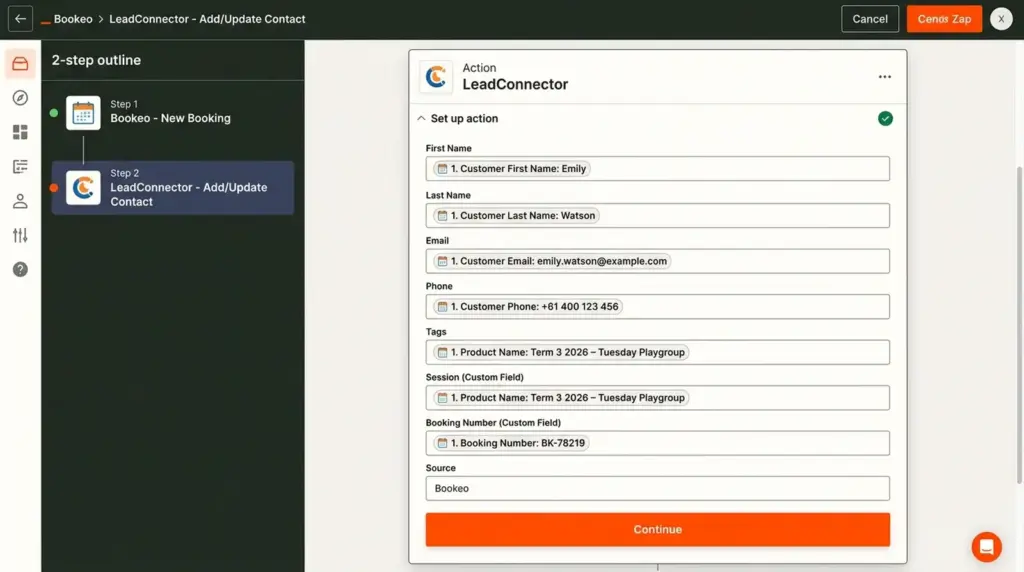The image size is (1024, 572).
Task: Click the 2-step outline heading
Action: pos(96,60)
